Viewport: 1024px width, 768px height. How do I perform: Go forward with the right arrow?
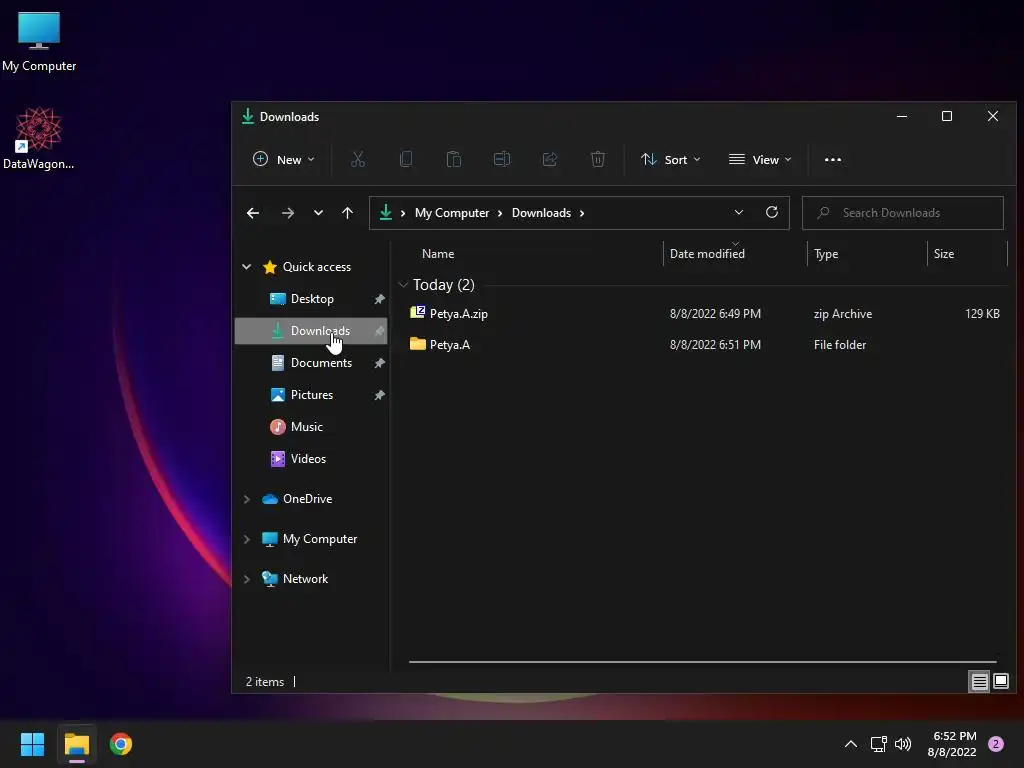[287, 213]
